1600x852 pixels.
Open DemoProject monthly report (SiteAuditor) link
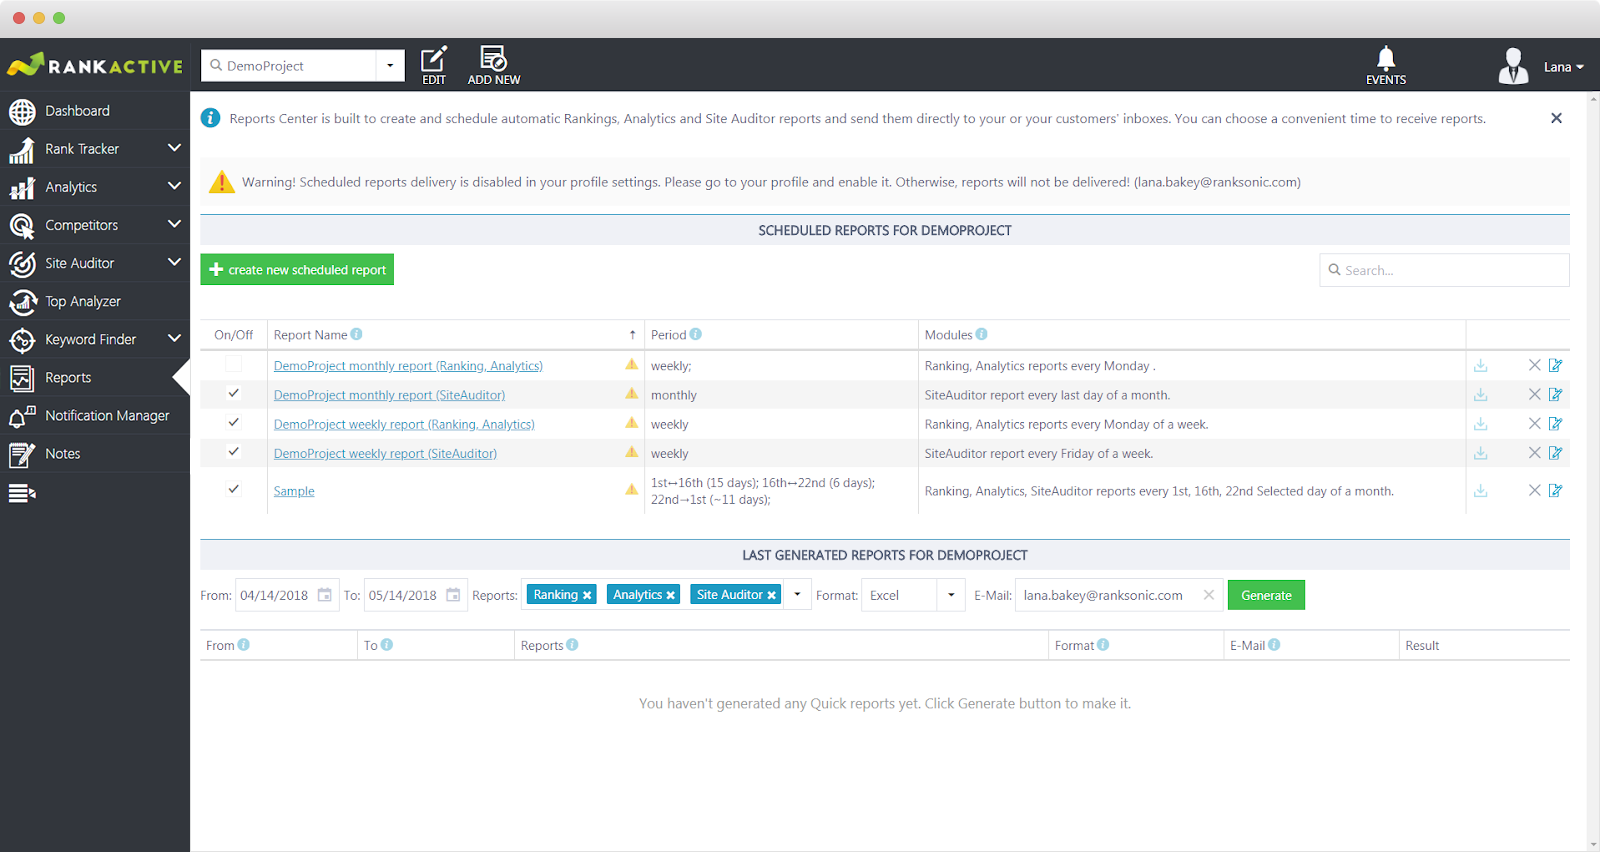click(389, 395)
